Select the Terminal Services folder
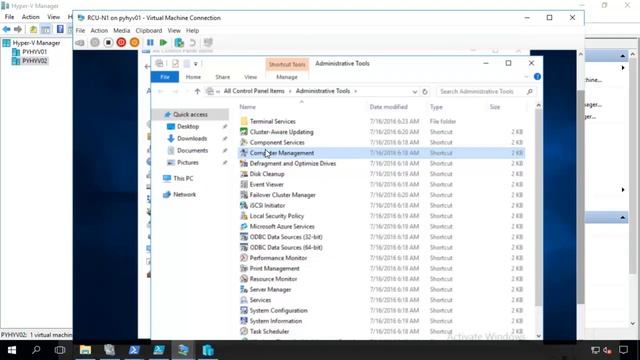Viewport: 640px width, 360px height. (272, 121)
